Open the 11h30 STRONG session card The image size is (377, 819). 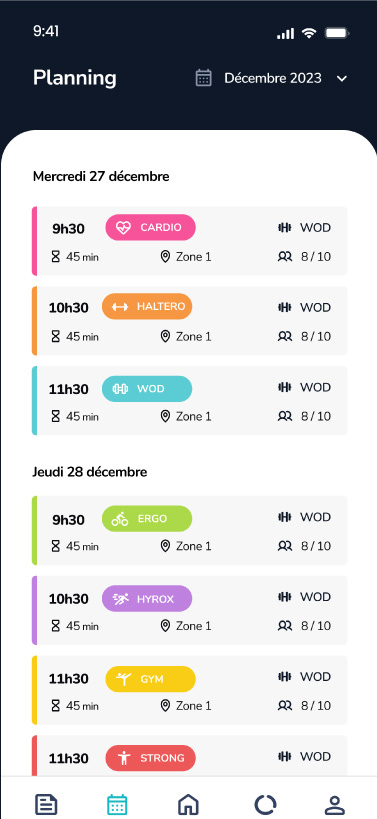click(190, 756)
